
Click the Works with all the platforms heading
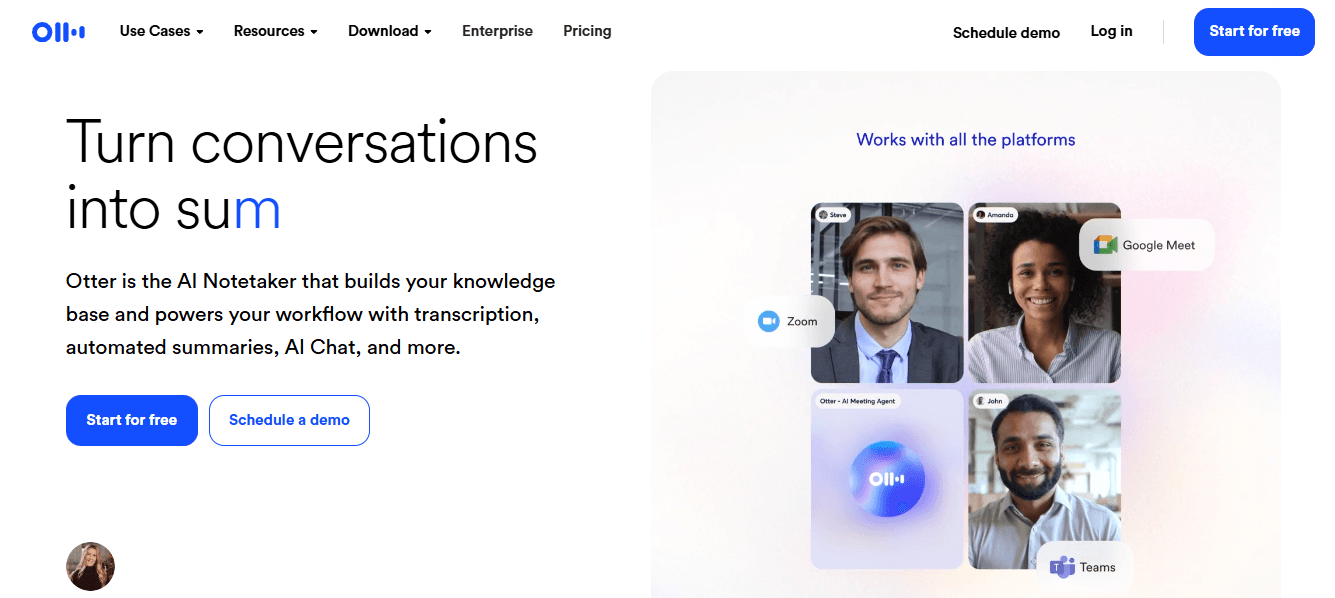pyautogui.click(x=966, y=139)
